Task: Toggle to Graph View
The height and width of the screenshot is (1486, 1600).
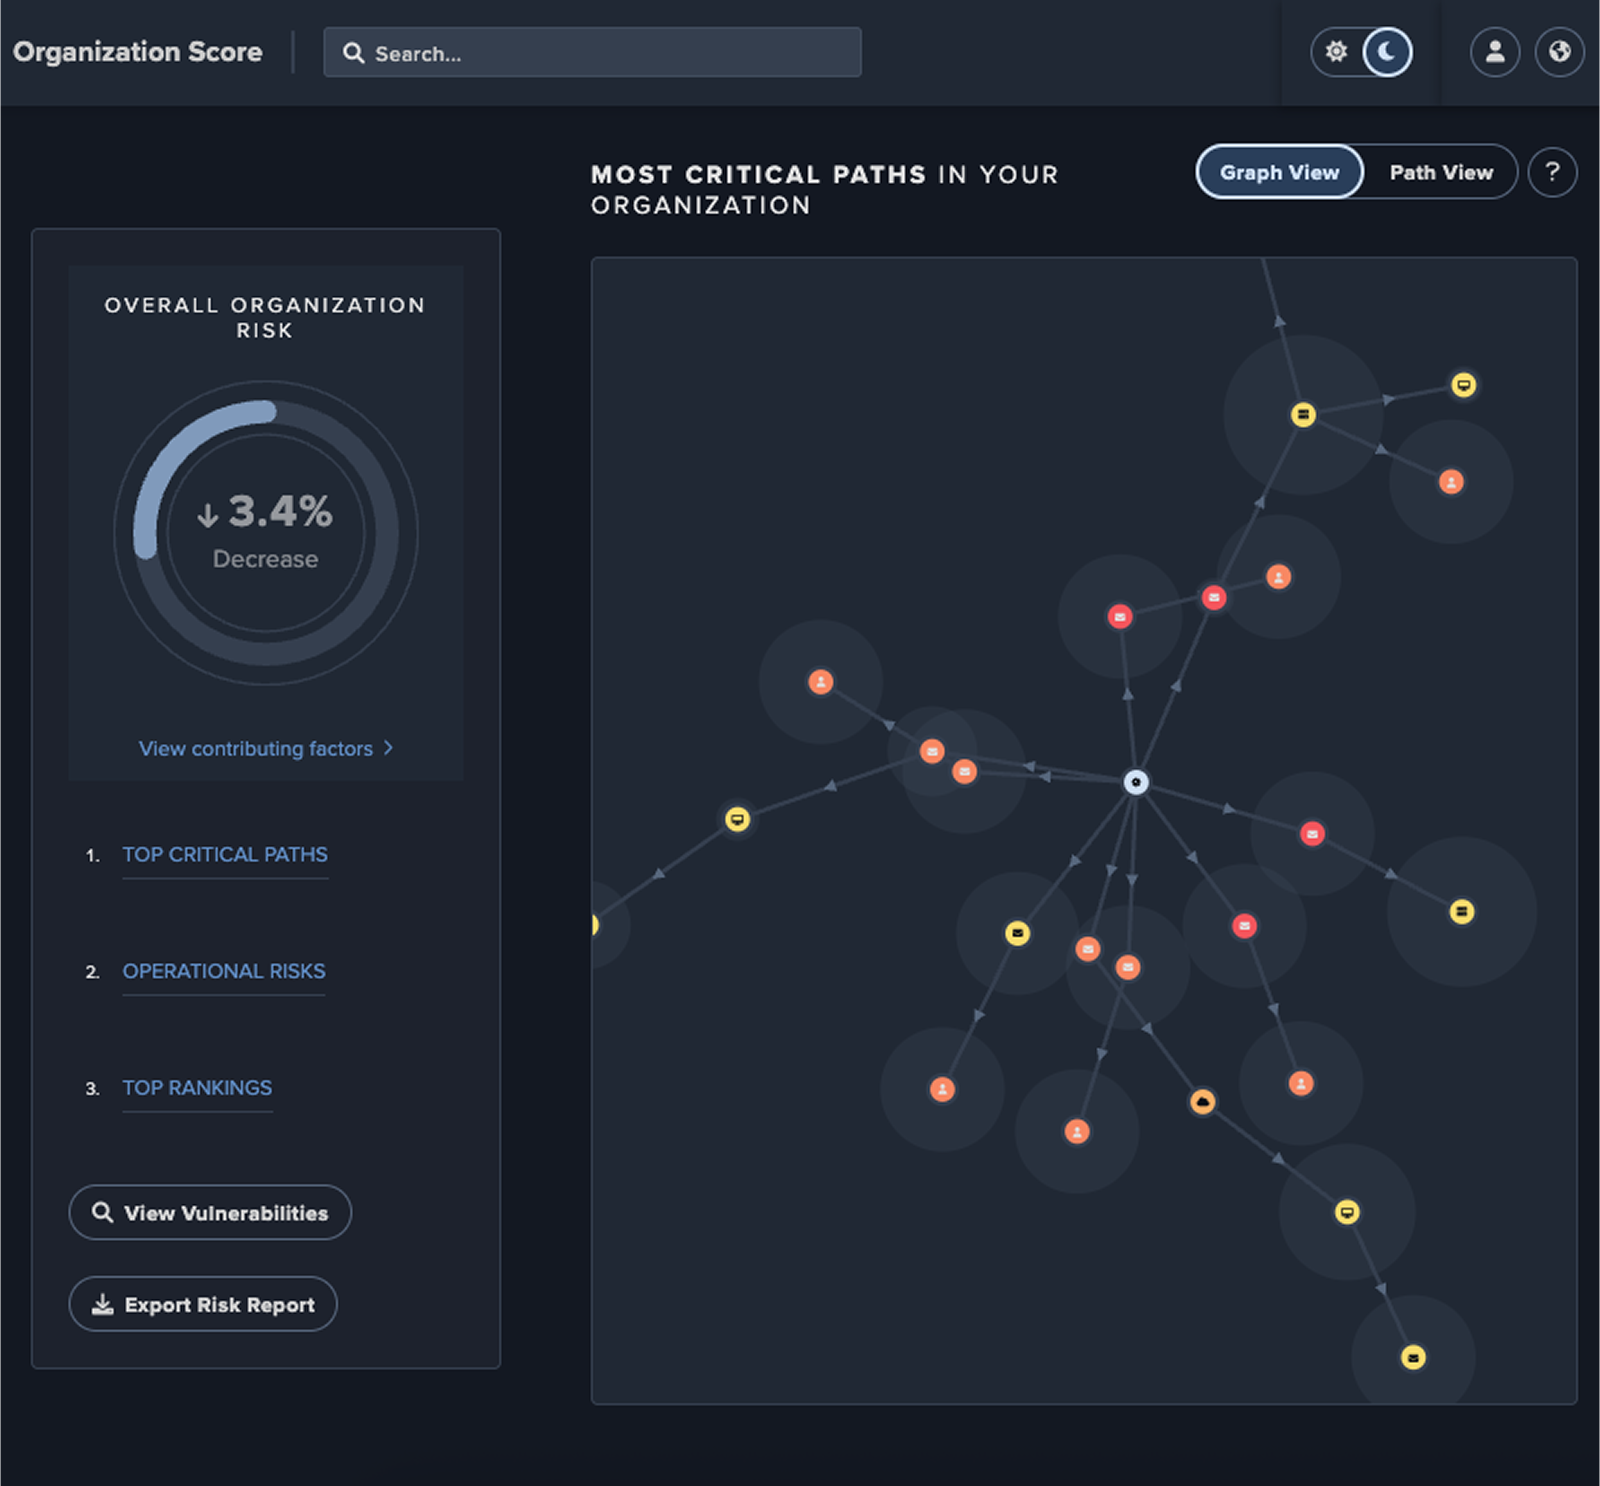Action: (1279, 173)
